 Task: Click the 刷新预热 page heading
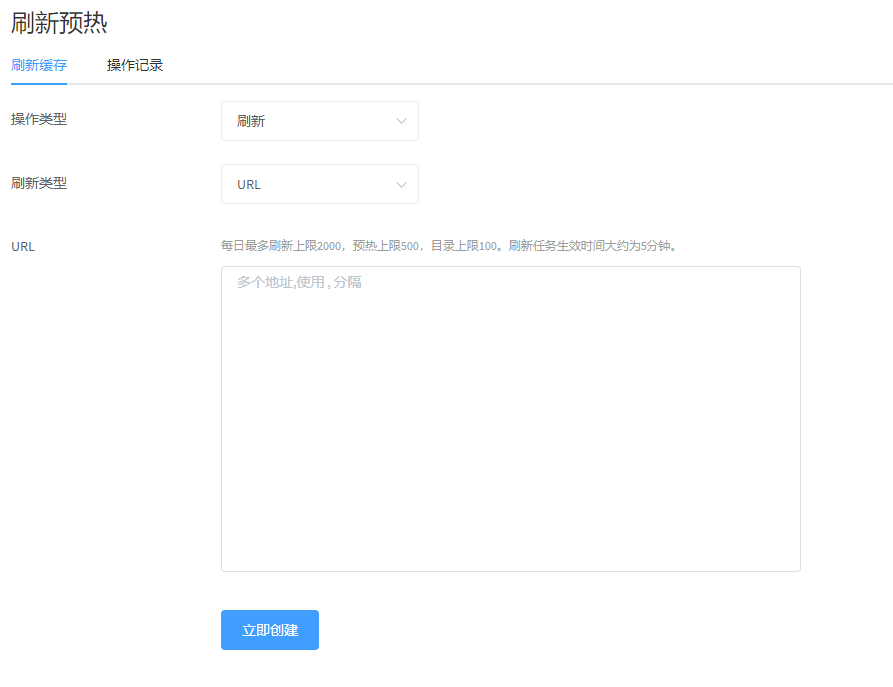(59, 22)
